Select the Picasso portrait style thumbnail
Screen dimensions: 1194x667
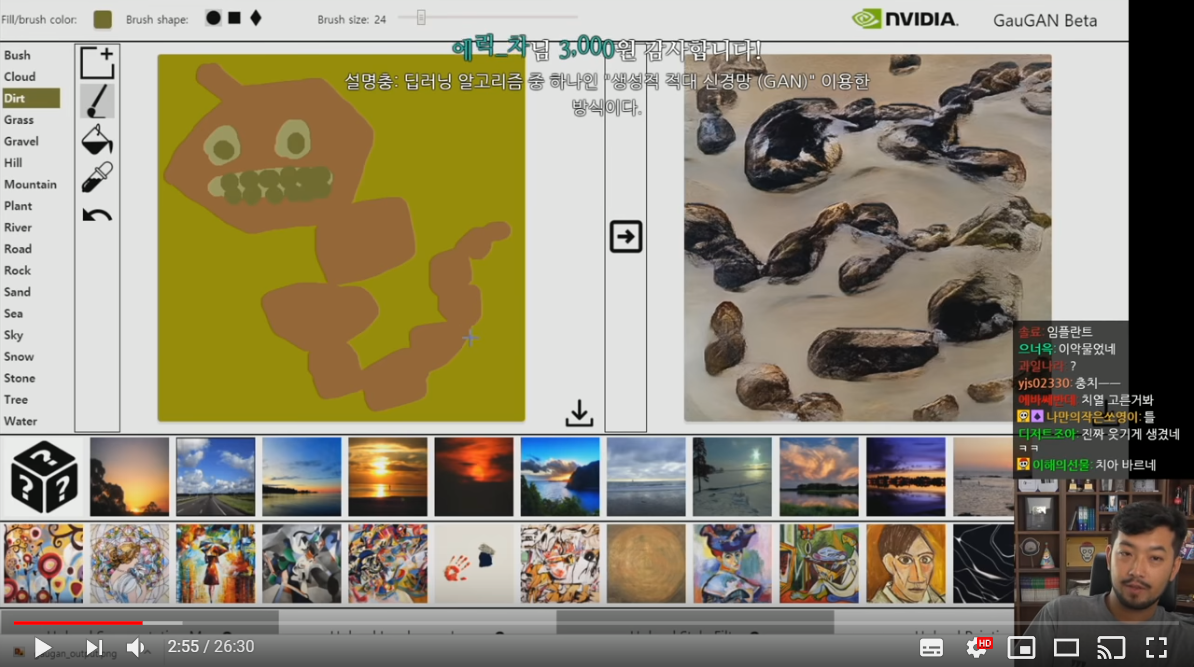coord(906,563)
